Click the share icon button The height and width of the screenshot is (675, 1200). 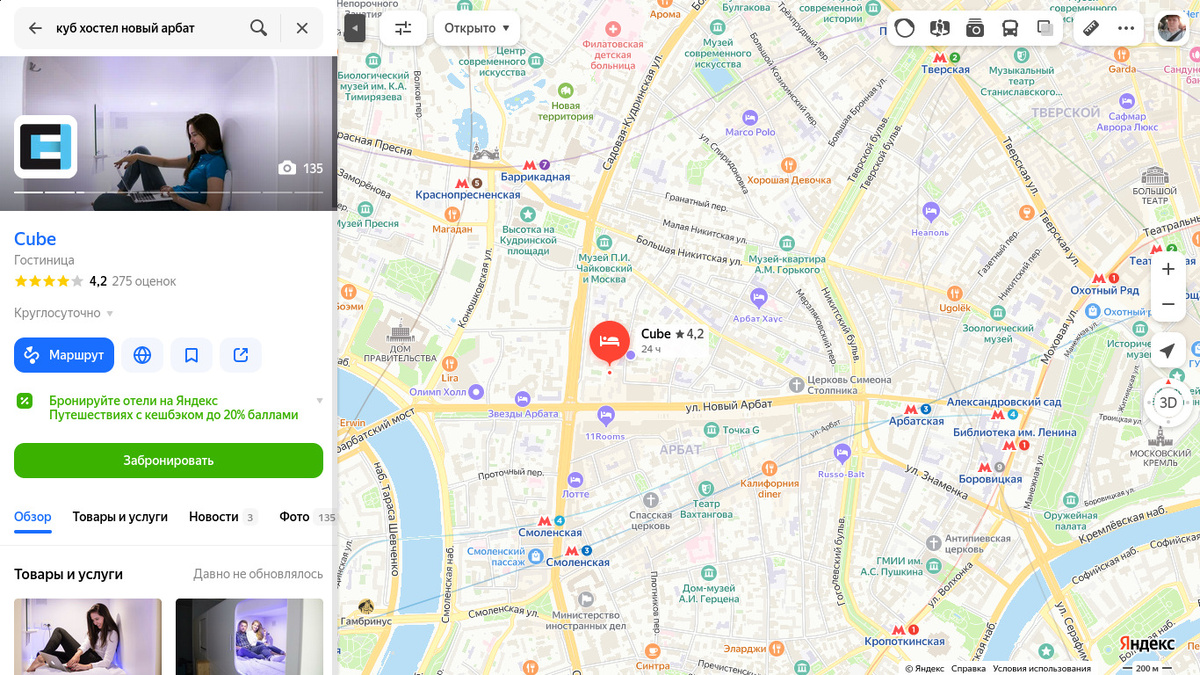241,355
